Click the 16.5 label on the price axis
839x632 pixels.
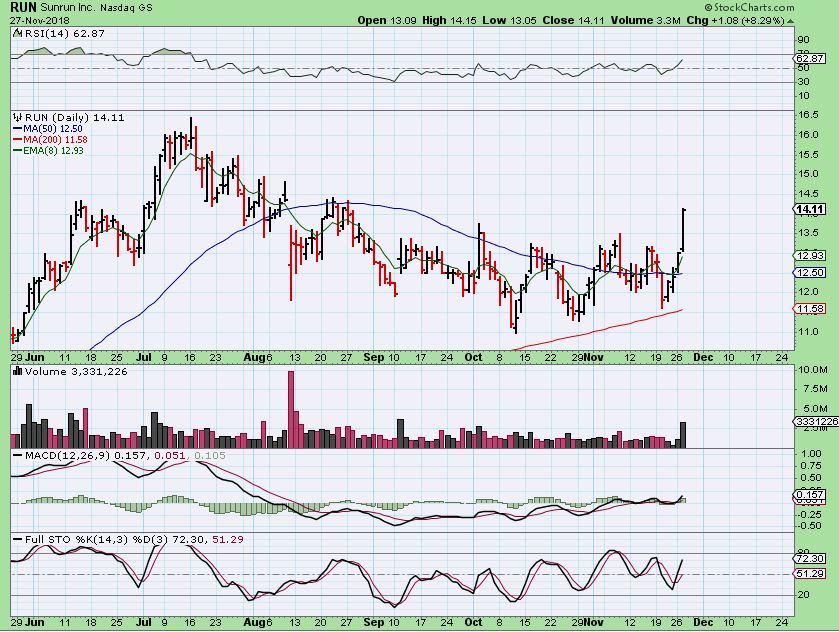tap(807, 115)
